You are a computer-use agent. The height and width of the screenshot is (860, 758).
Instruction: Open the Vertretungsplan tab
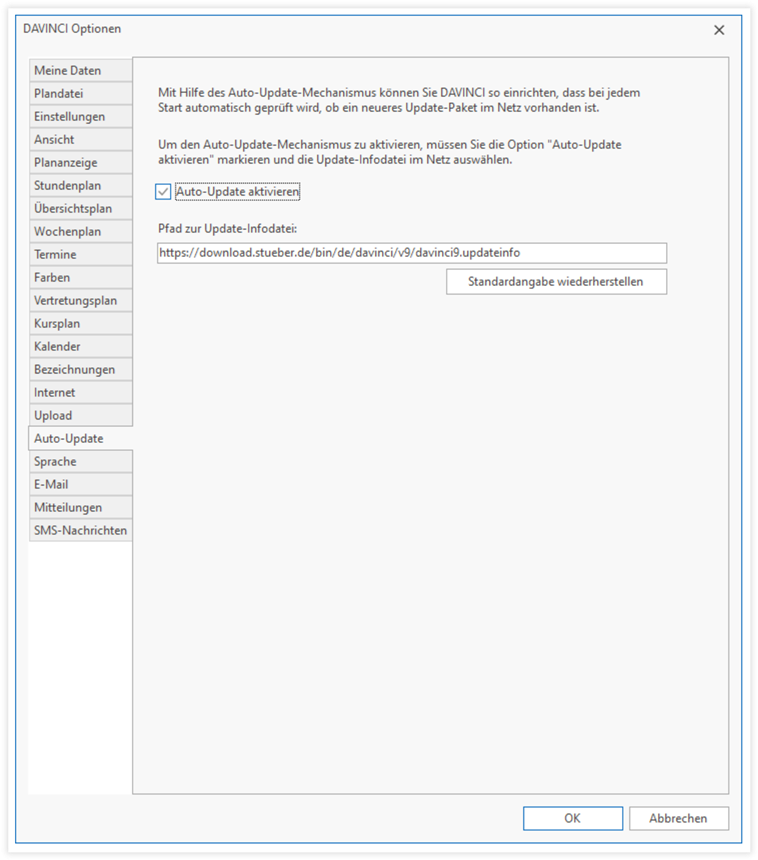81,301
